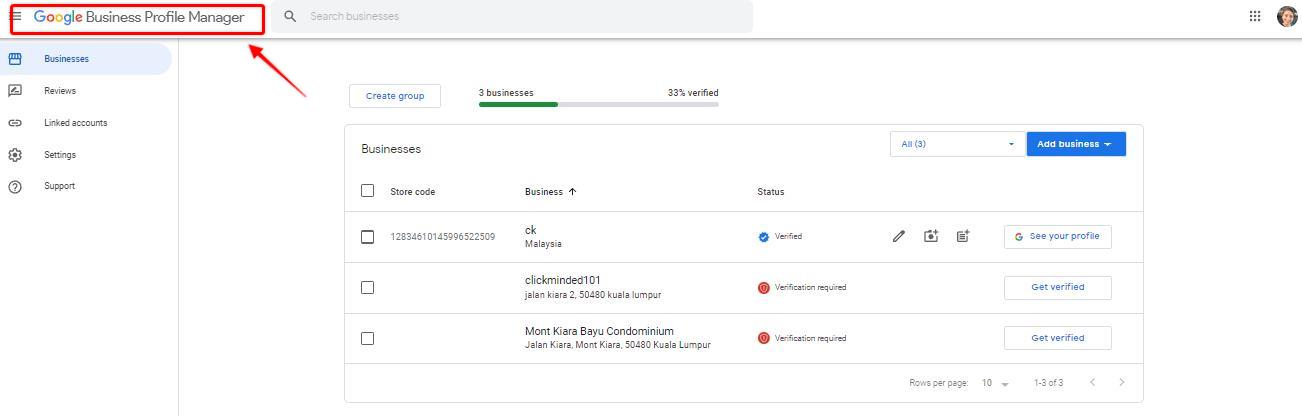Toggle the select all businesses checkbox

click(367, 191)
